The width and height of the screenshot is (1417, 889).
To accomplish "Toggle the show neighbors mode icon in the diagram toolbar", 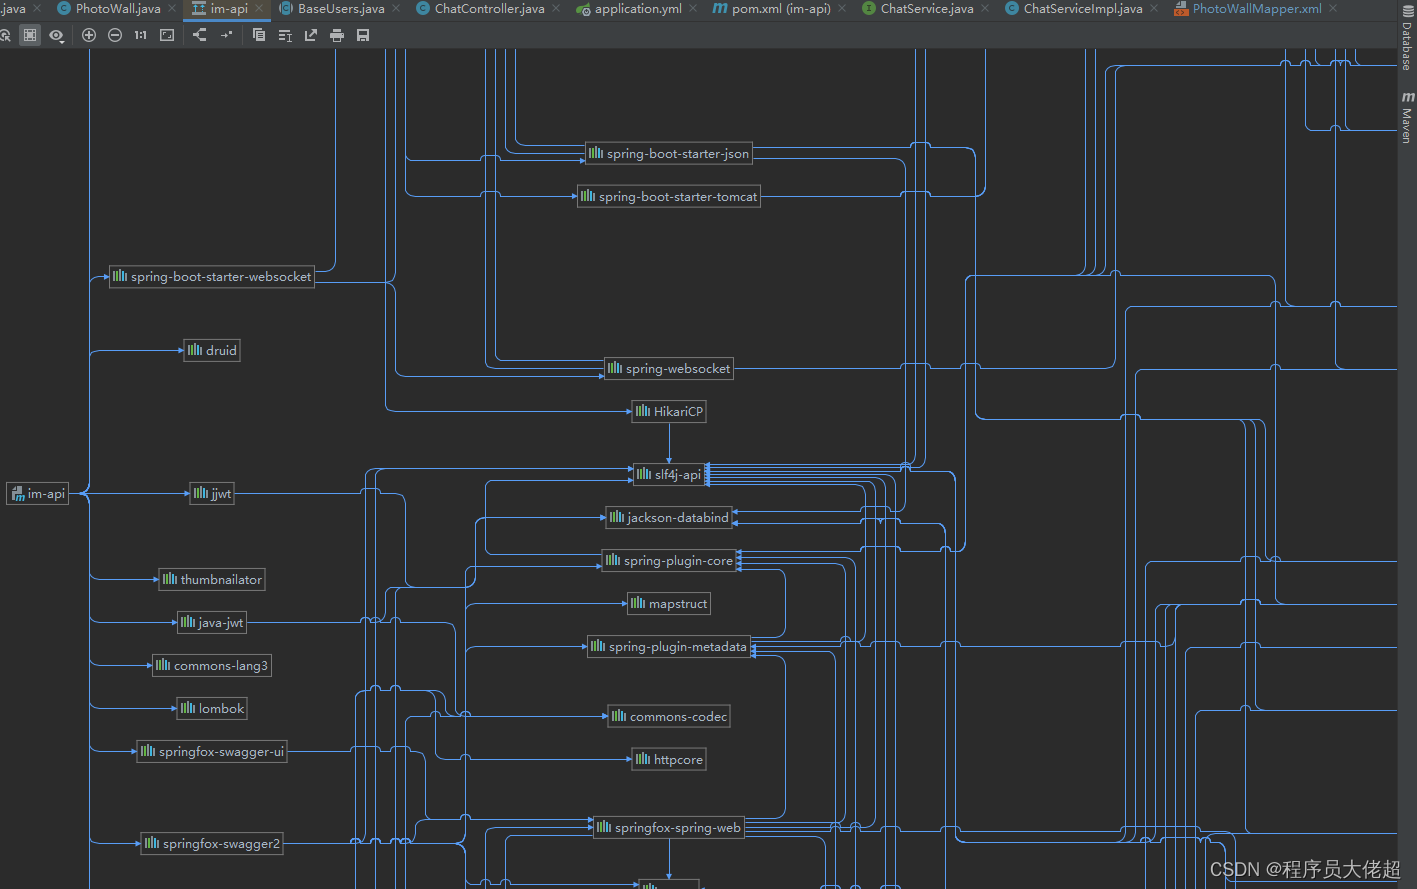I will click(30, 35).
